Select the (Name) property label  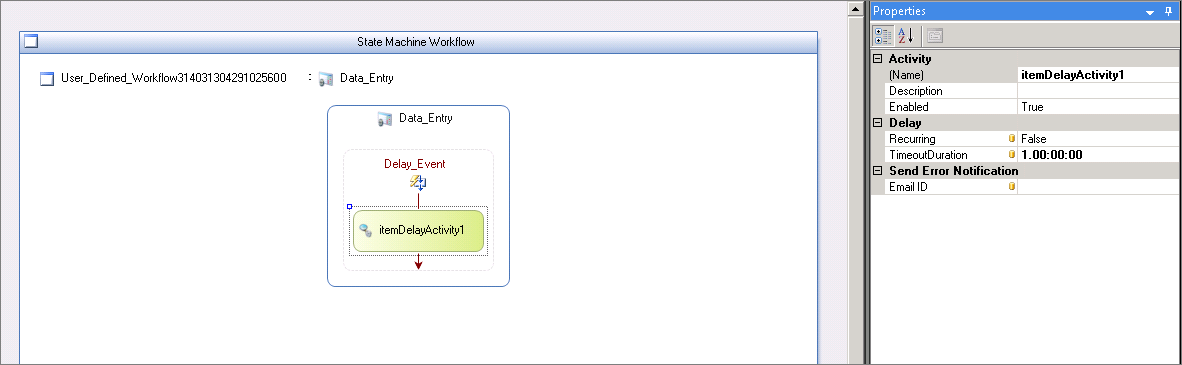click(906, 75)
